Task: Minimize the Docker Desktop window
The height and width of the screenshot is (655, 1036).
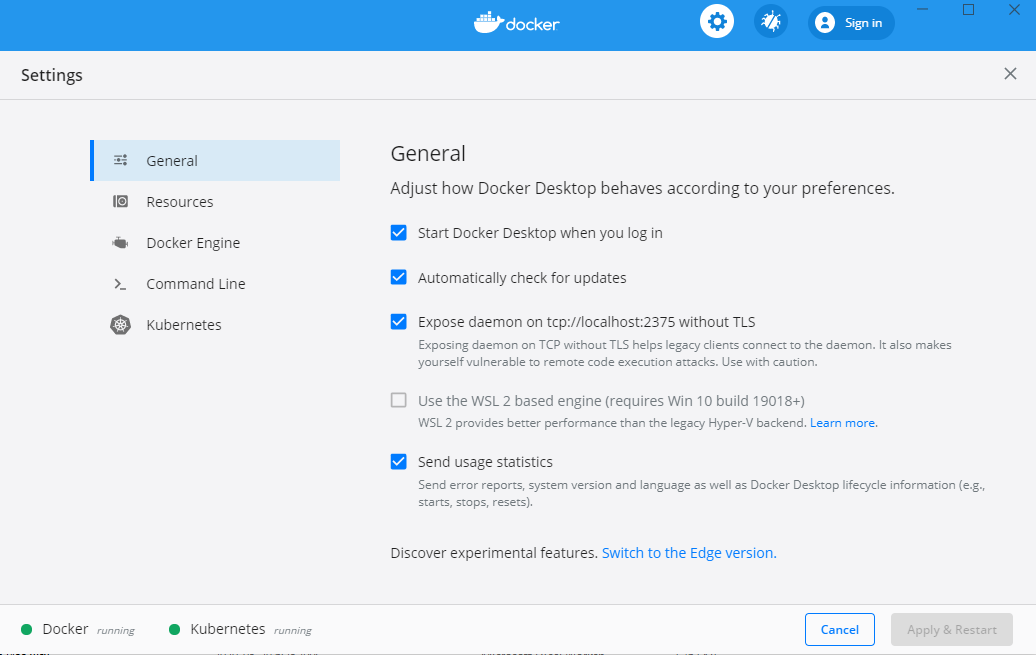Action: click(x=923, y=9)
